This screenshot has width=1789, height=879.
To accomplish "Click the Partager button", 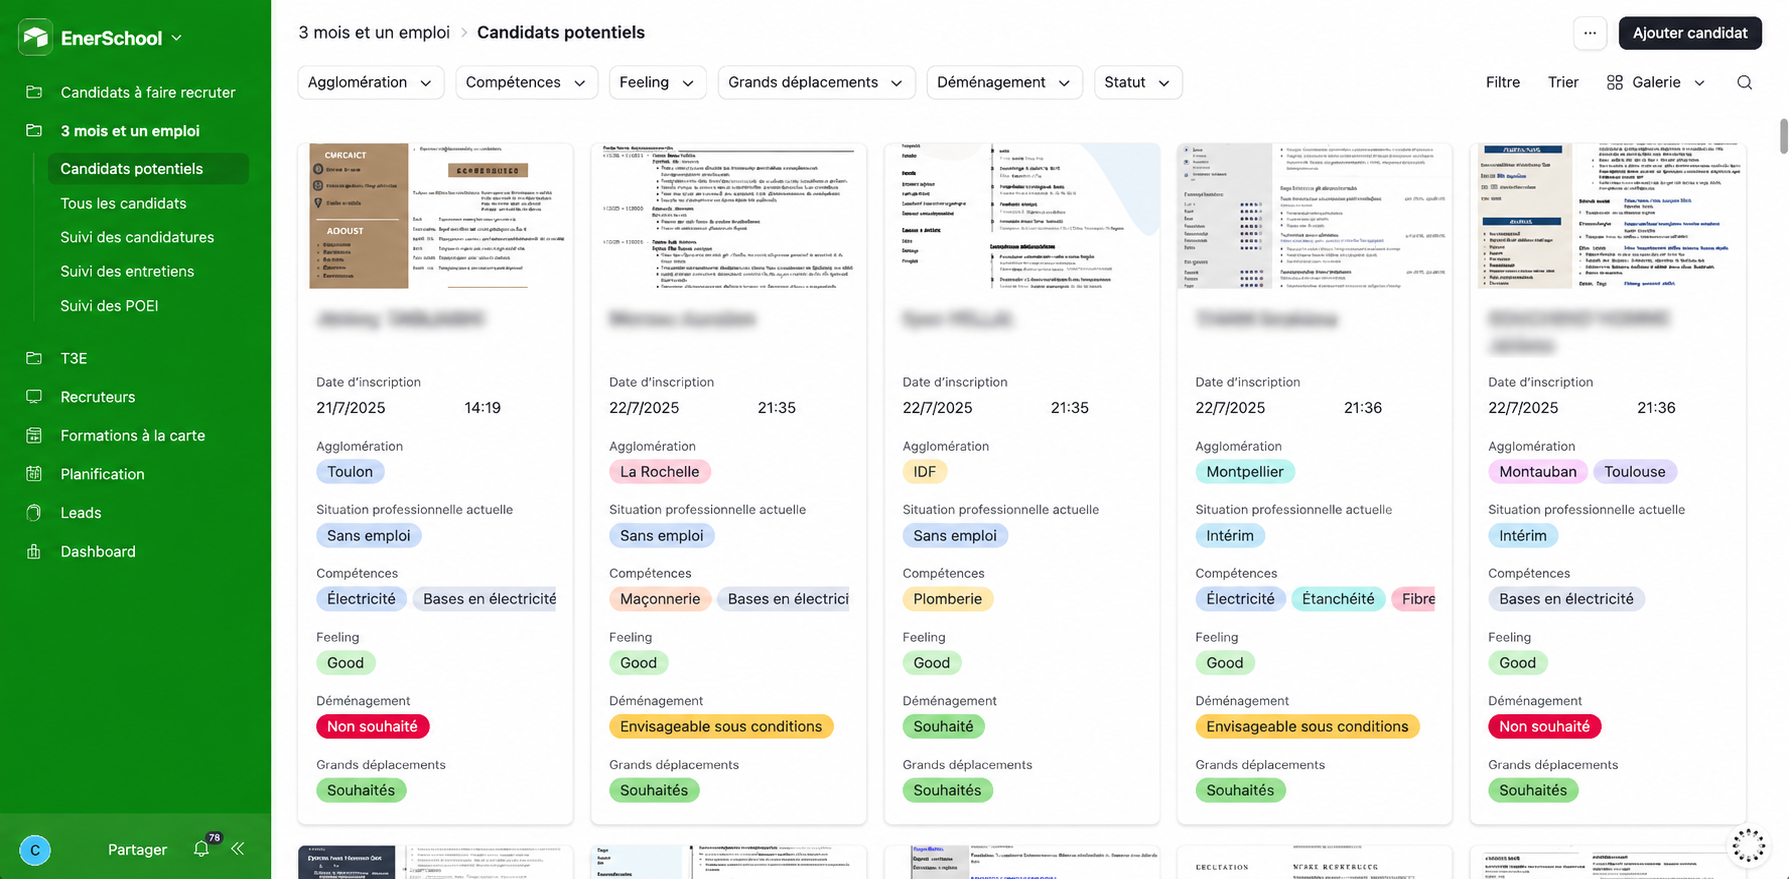I will pyautogui.click(x=137, y=849).
